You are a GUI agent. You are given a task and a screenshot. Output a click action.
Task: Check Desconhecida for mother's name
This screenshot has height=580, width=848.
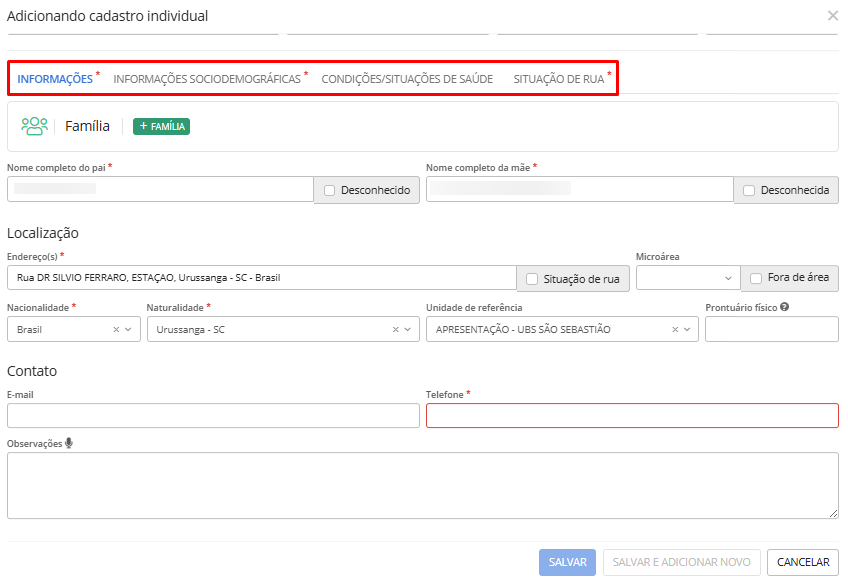point(749,190)
